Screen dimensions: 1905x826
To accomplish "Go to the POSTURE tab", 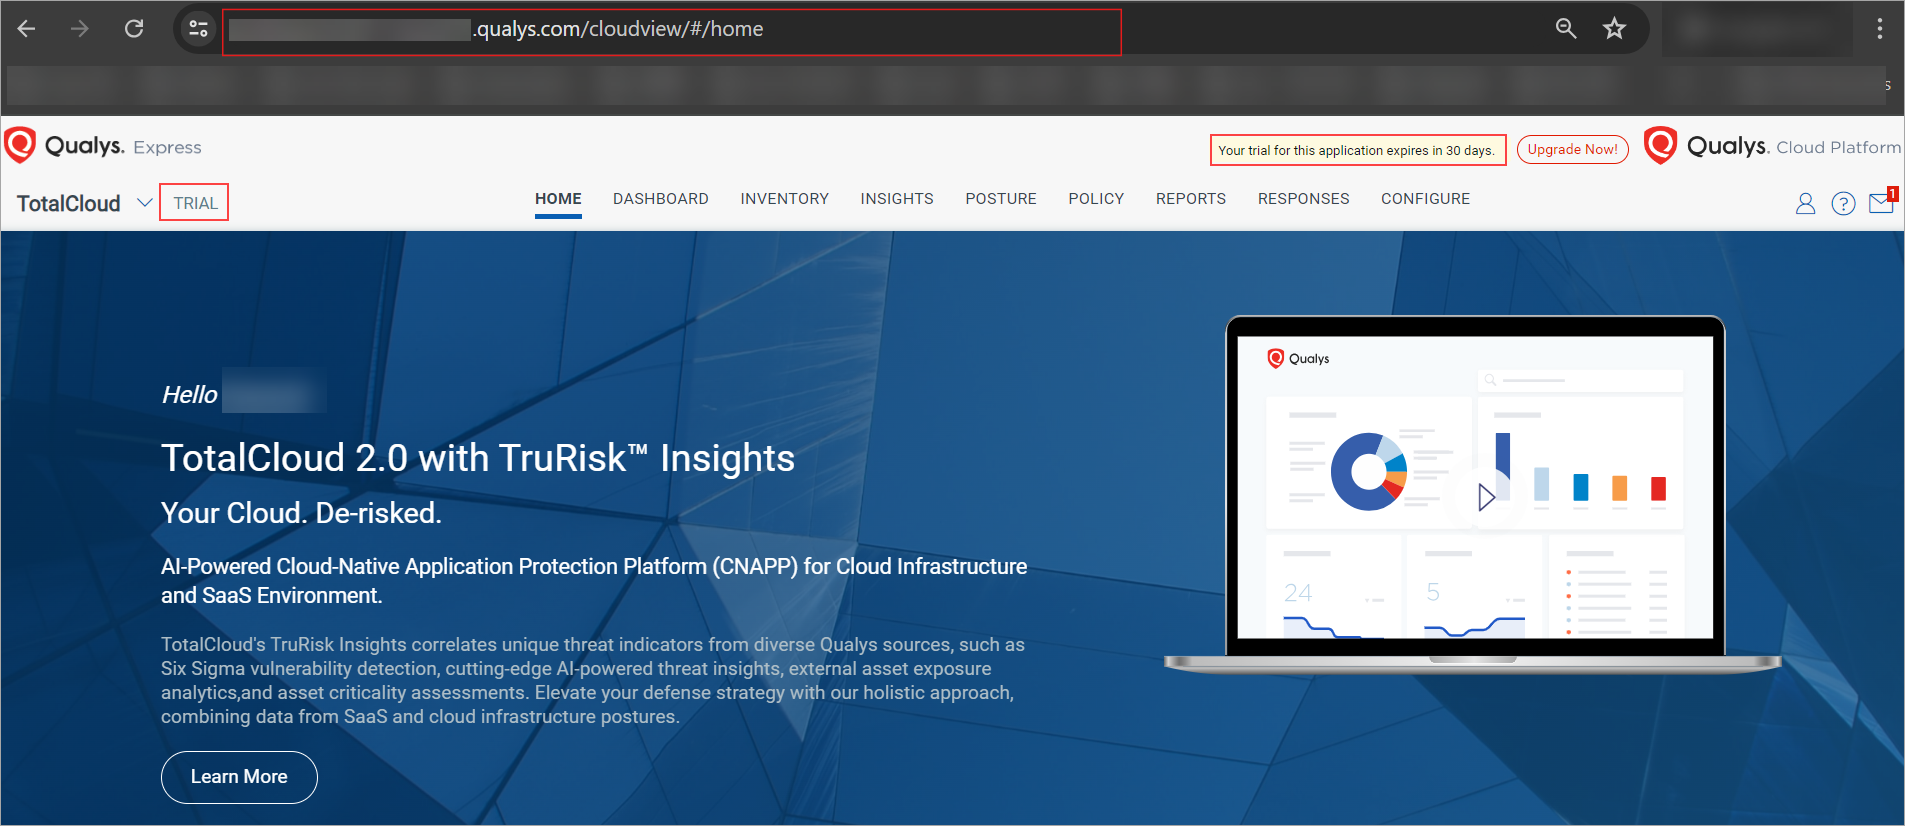I will pyautogui.click(x=1000, y=199).
